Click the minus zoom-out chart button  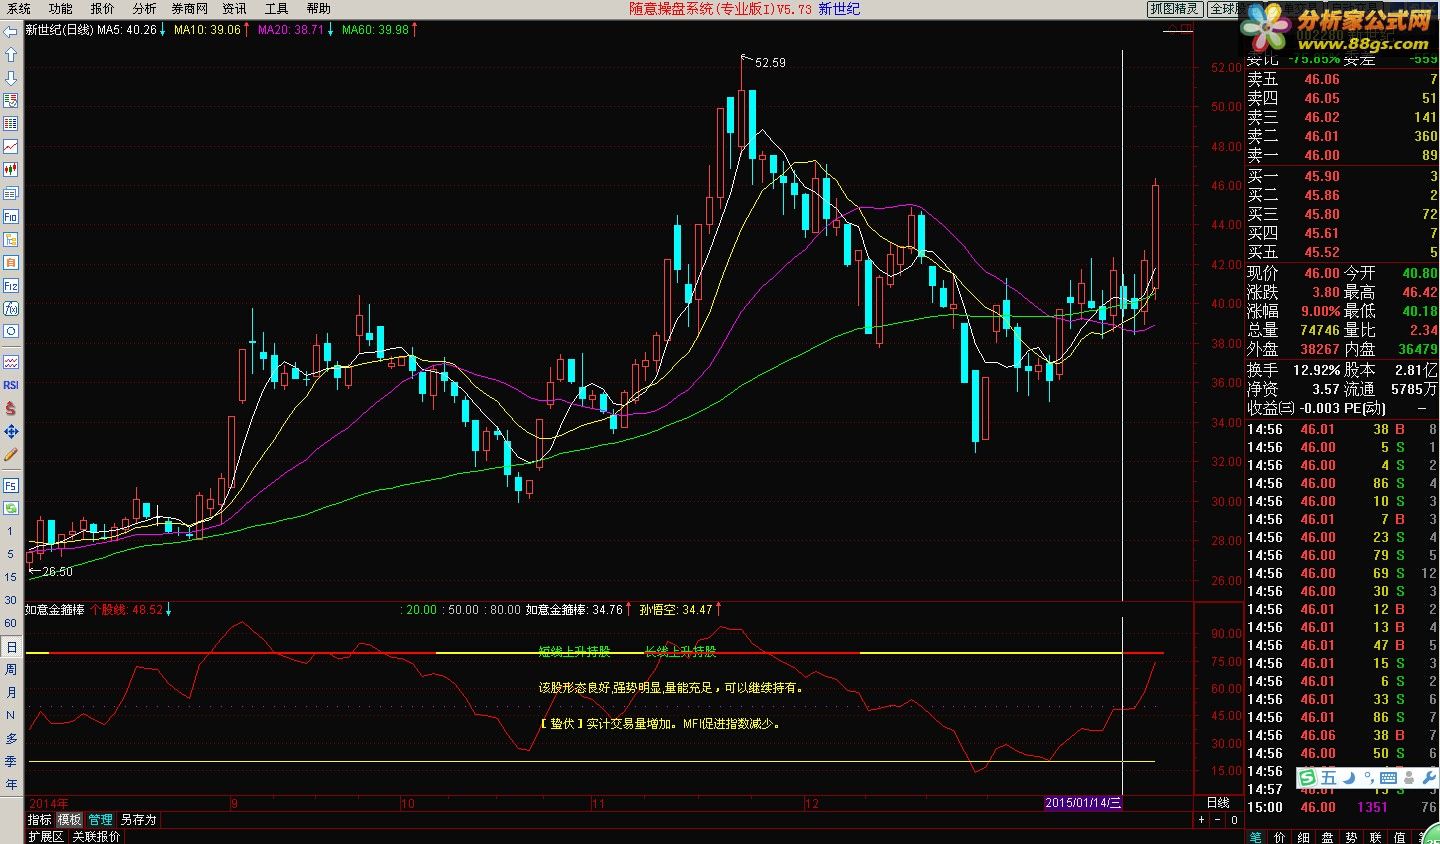pos(1218,819)
